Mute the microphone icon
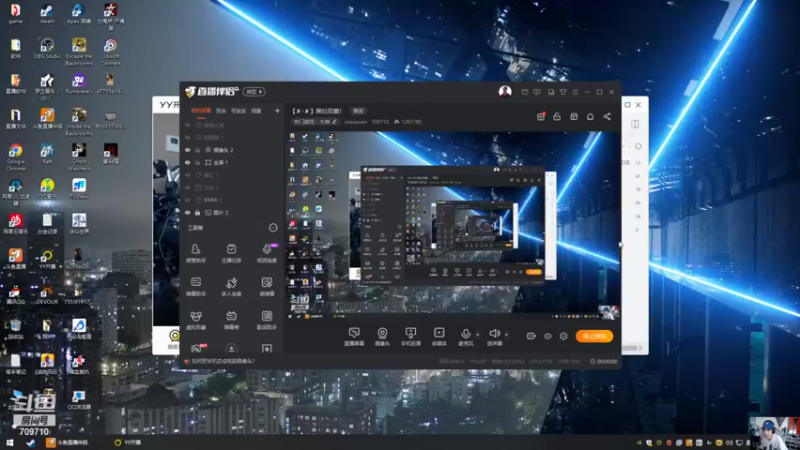The width and height of the screenshot is (800, 450). [465, 334]
